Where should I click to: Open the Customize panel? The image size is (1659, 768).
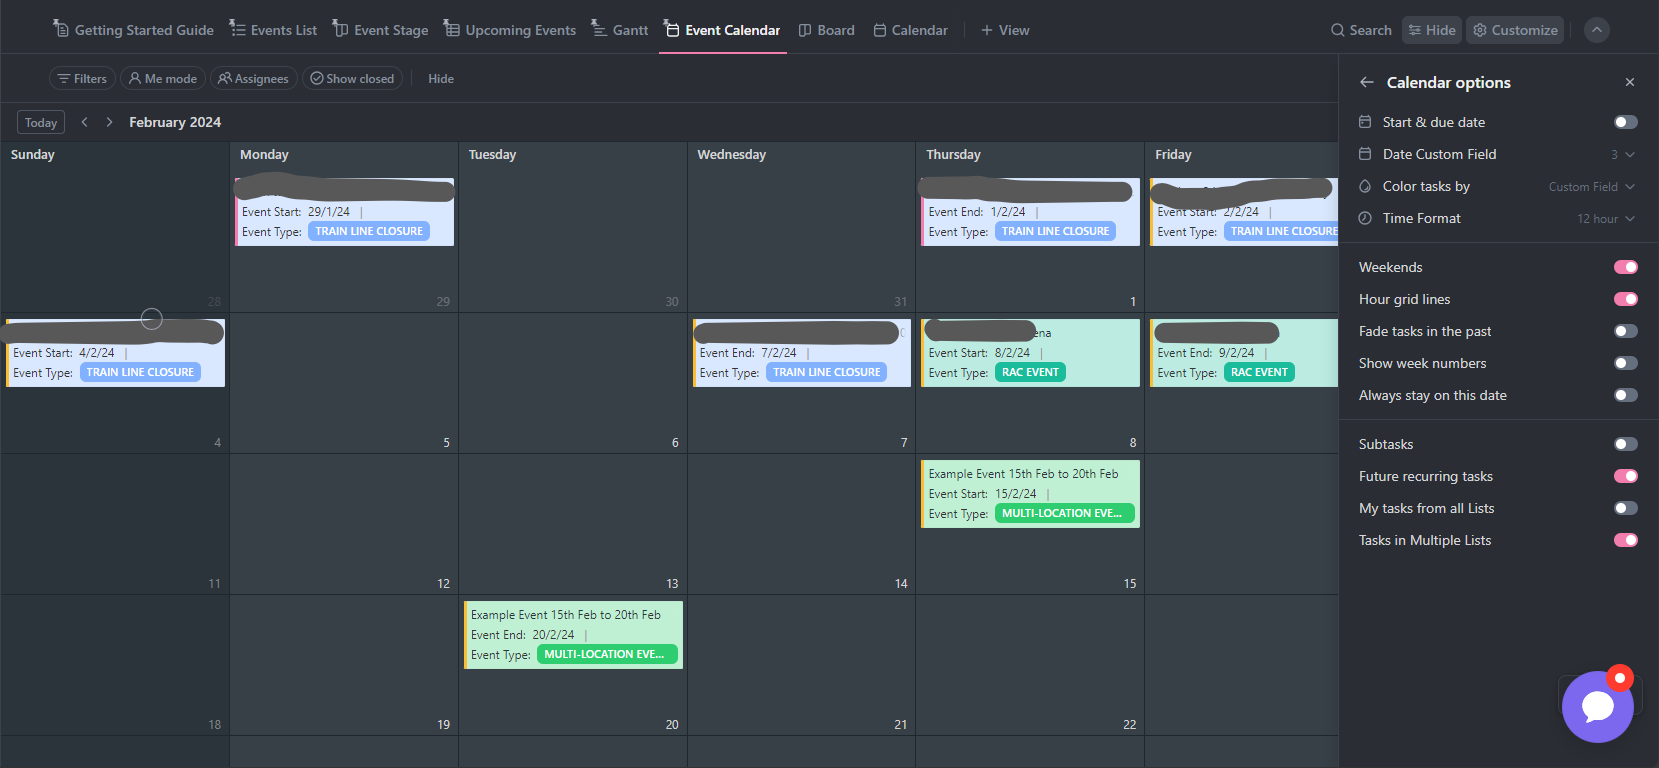pos(1515,30)
